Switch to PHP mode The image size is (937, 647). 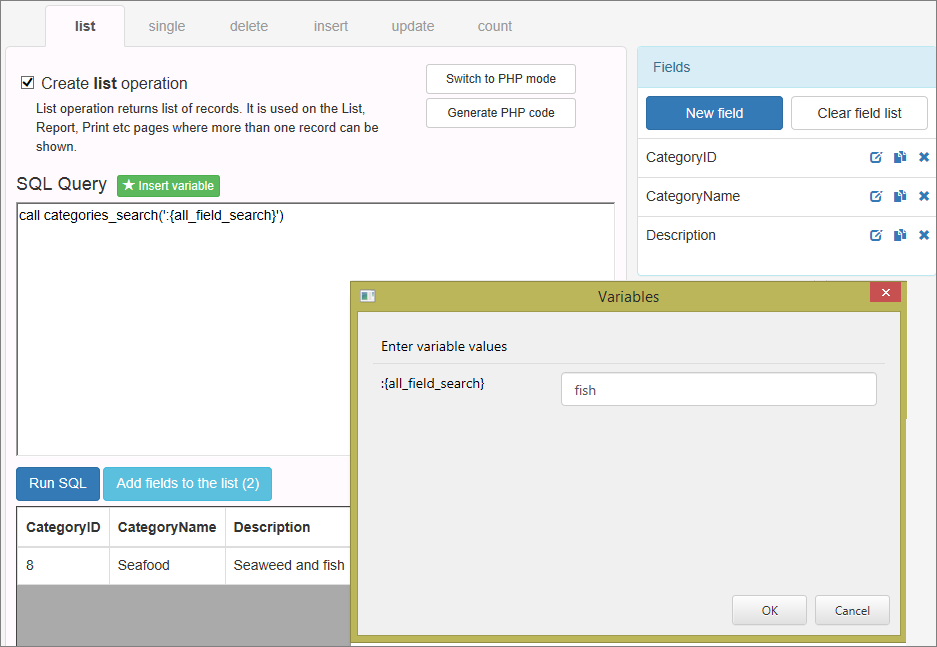[500, 79]
